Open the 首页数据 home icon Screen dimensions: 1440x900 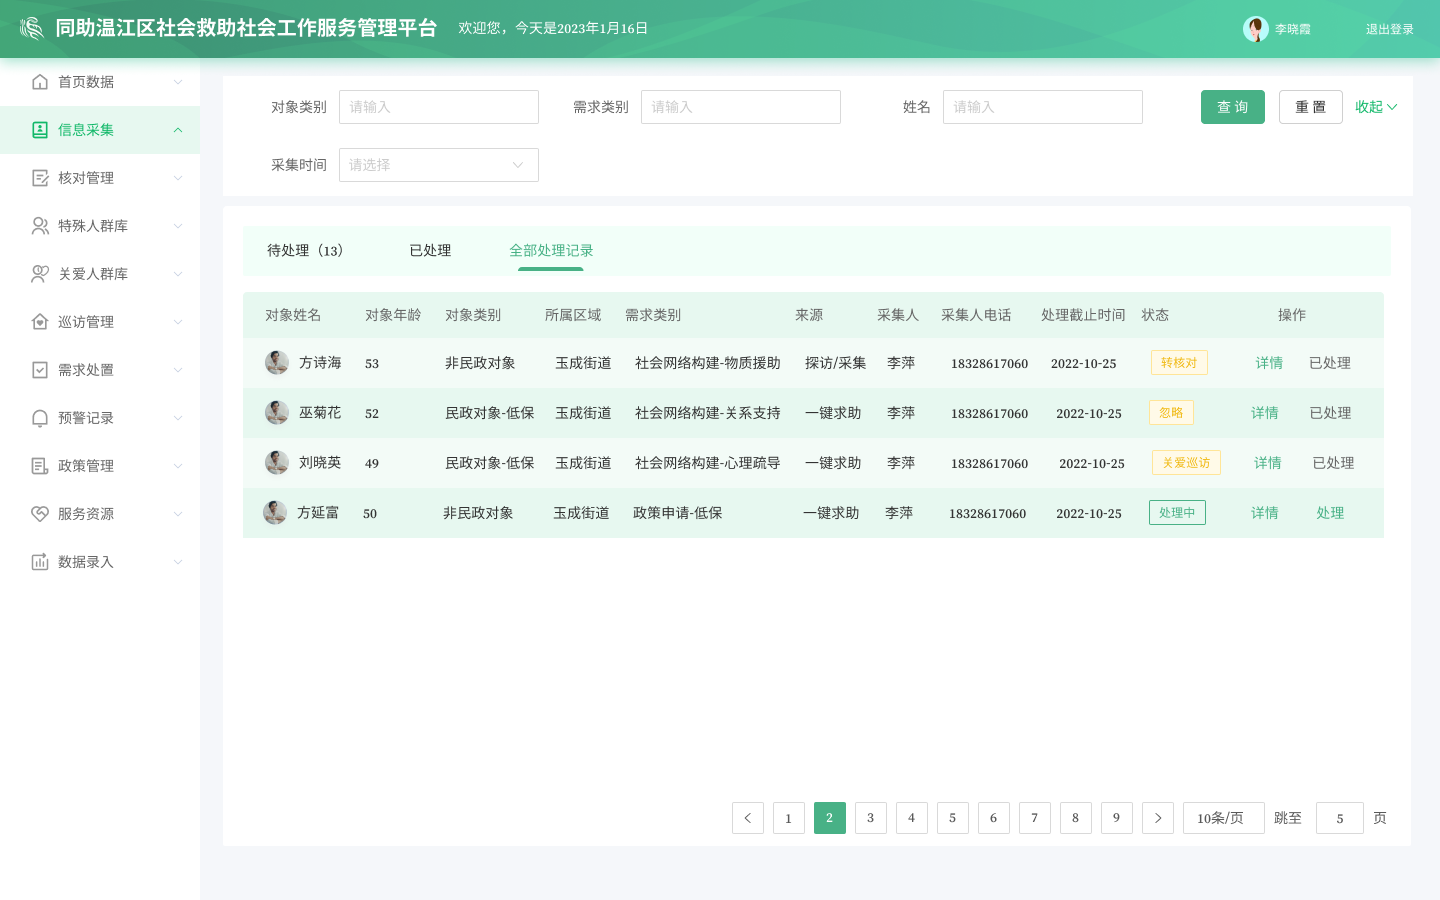pyautogui.click(x=40, y=82)
